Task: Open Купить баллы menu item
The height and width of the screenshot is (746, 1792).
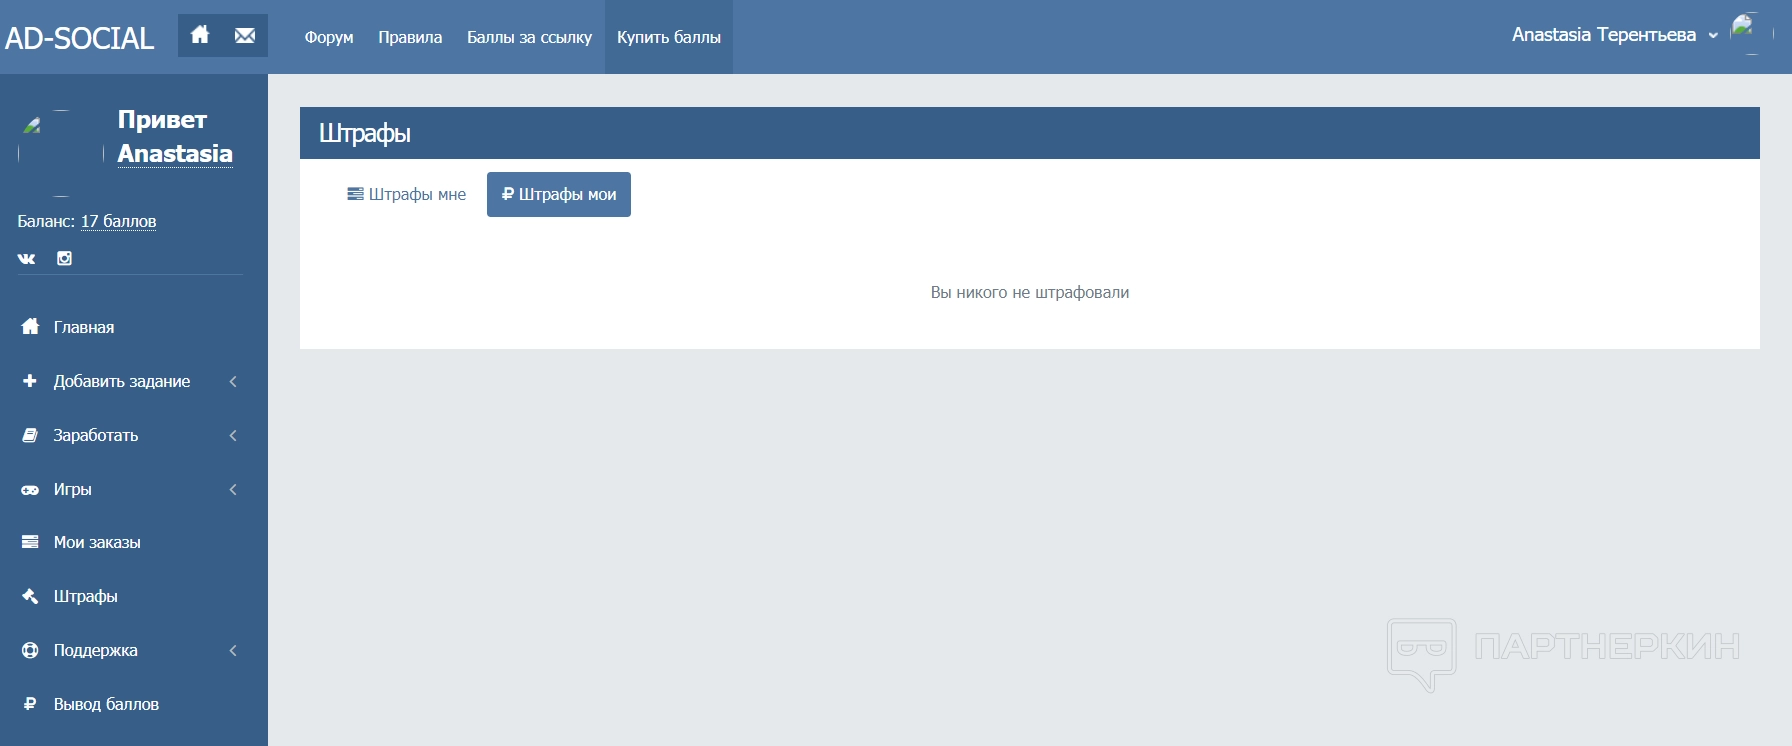Action: point(669,37)
